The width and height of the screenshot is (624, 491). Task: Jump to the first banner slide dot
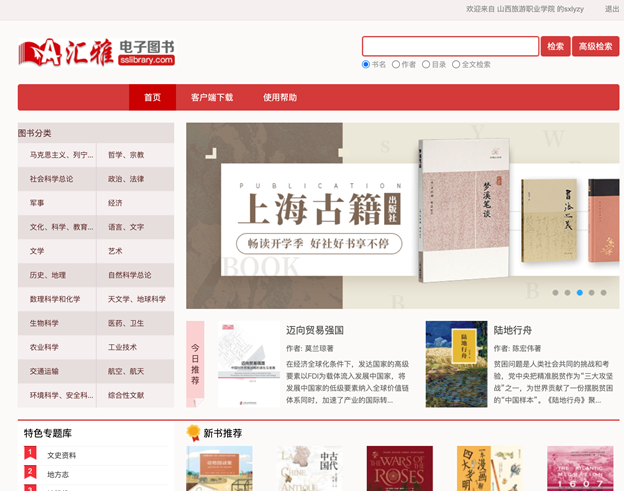coord(556,293)
